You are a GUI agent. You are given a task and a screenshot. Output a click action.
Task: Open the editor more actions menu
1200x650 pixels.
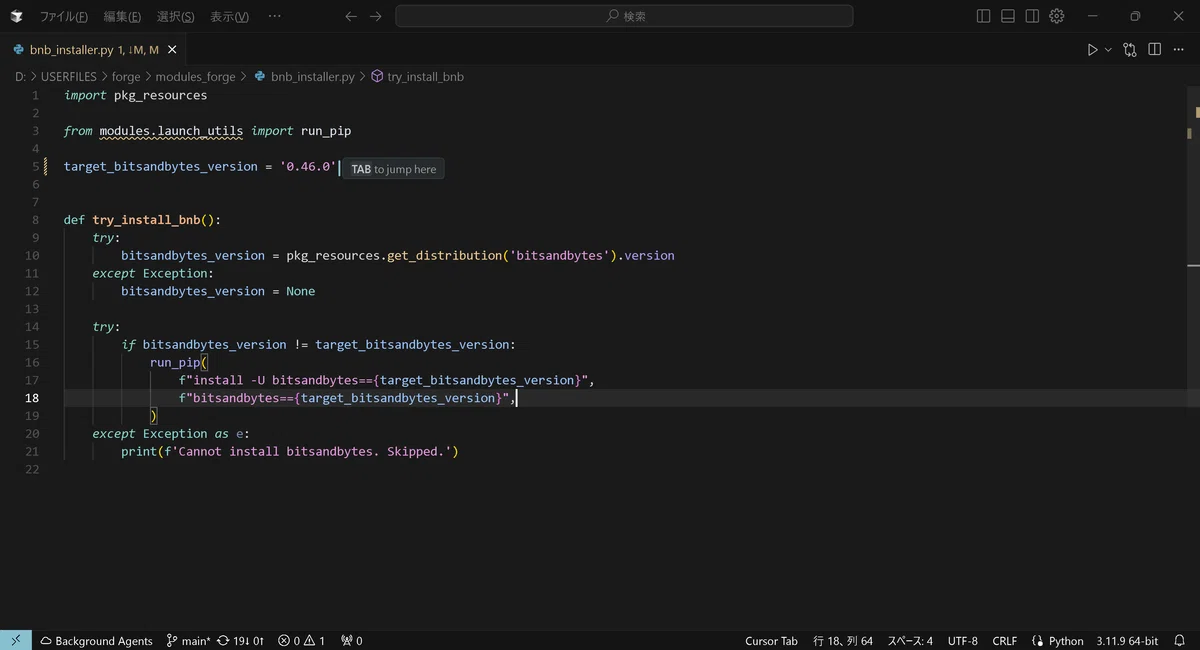[1179, 49]
